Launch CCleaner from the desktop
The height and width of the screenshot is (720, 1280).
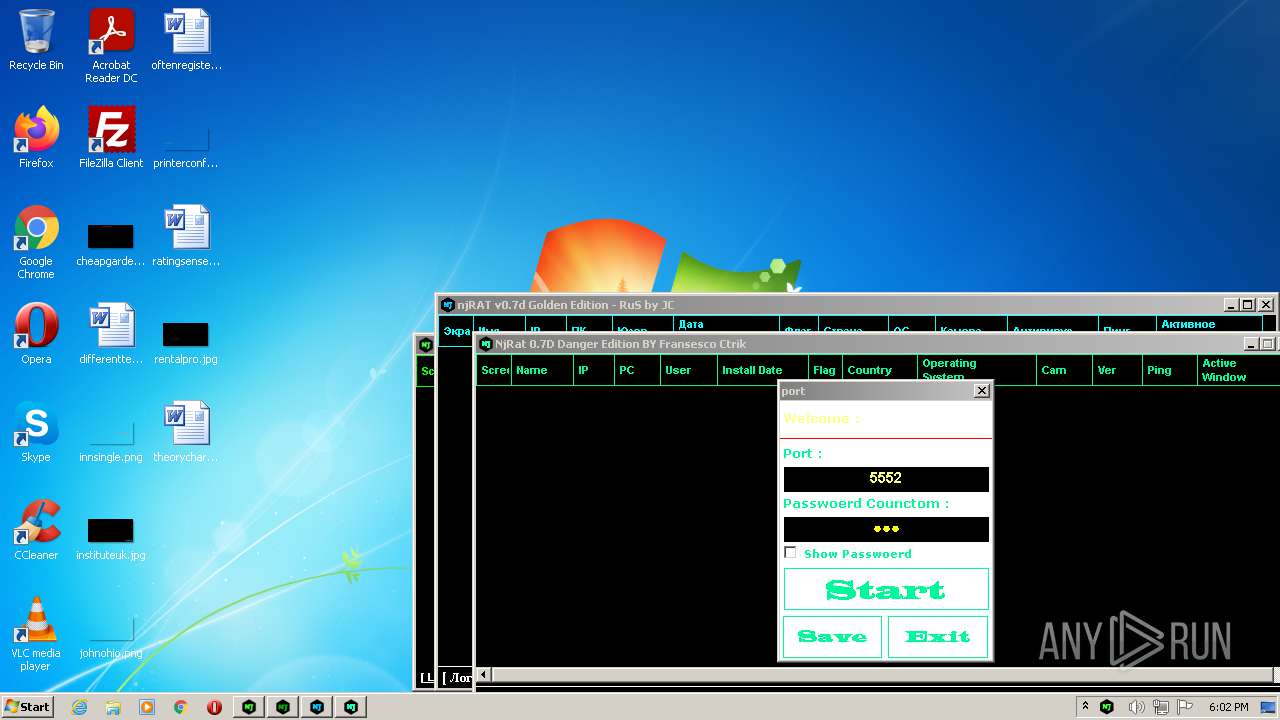[36, 530]
